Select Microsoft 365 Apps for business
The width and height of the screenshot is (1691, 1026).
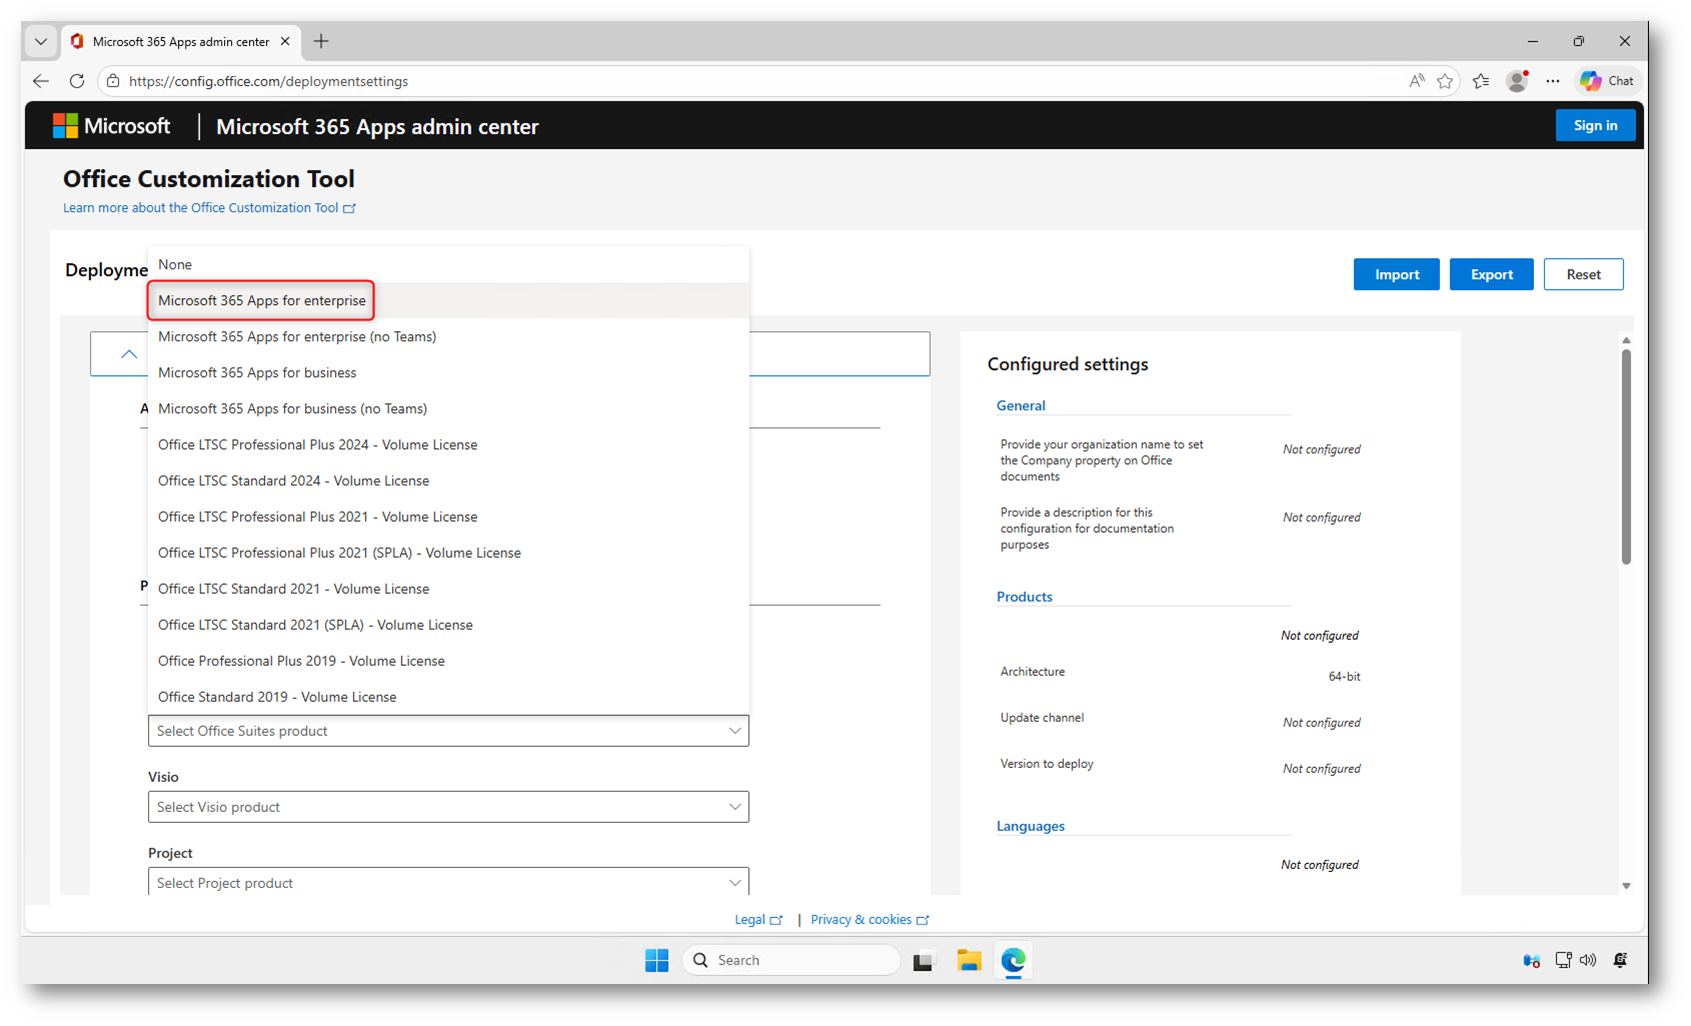pyautogui.click(x=257, y=373)
